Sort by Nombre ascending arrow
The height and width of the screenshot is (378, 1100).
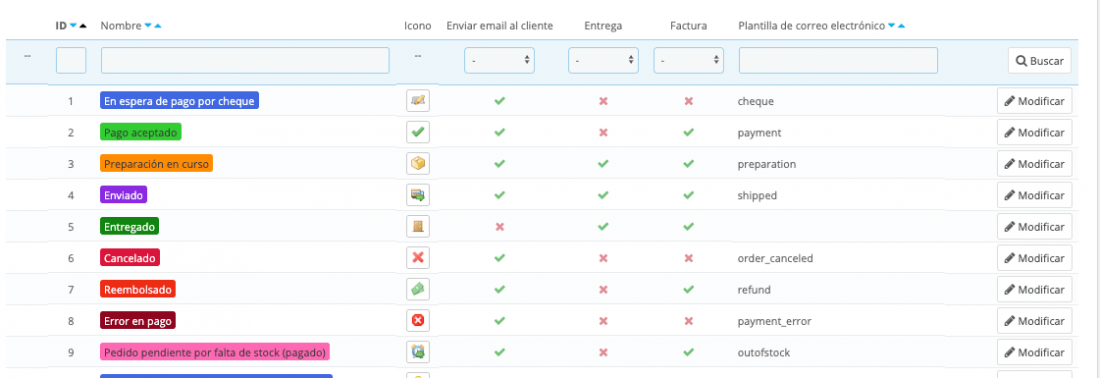[x=158, y=26]
